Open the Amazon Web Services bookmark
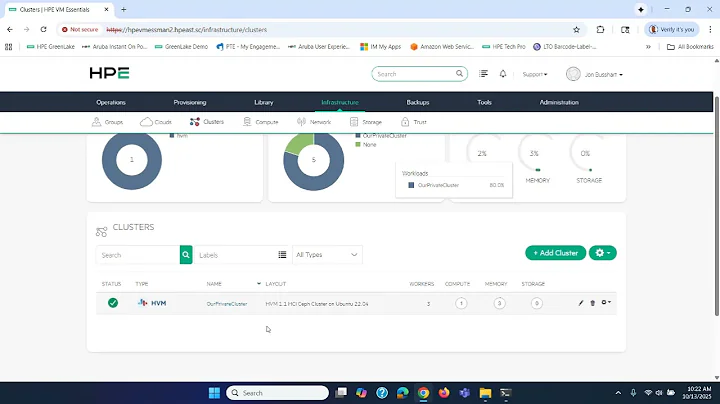720x404 pixels. (x=441, y=47)
